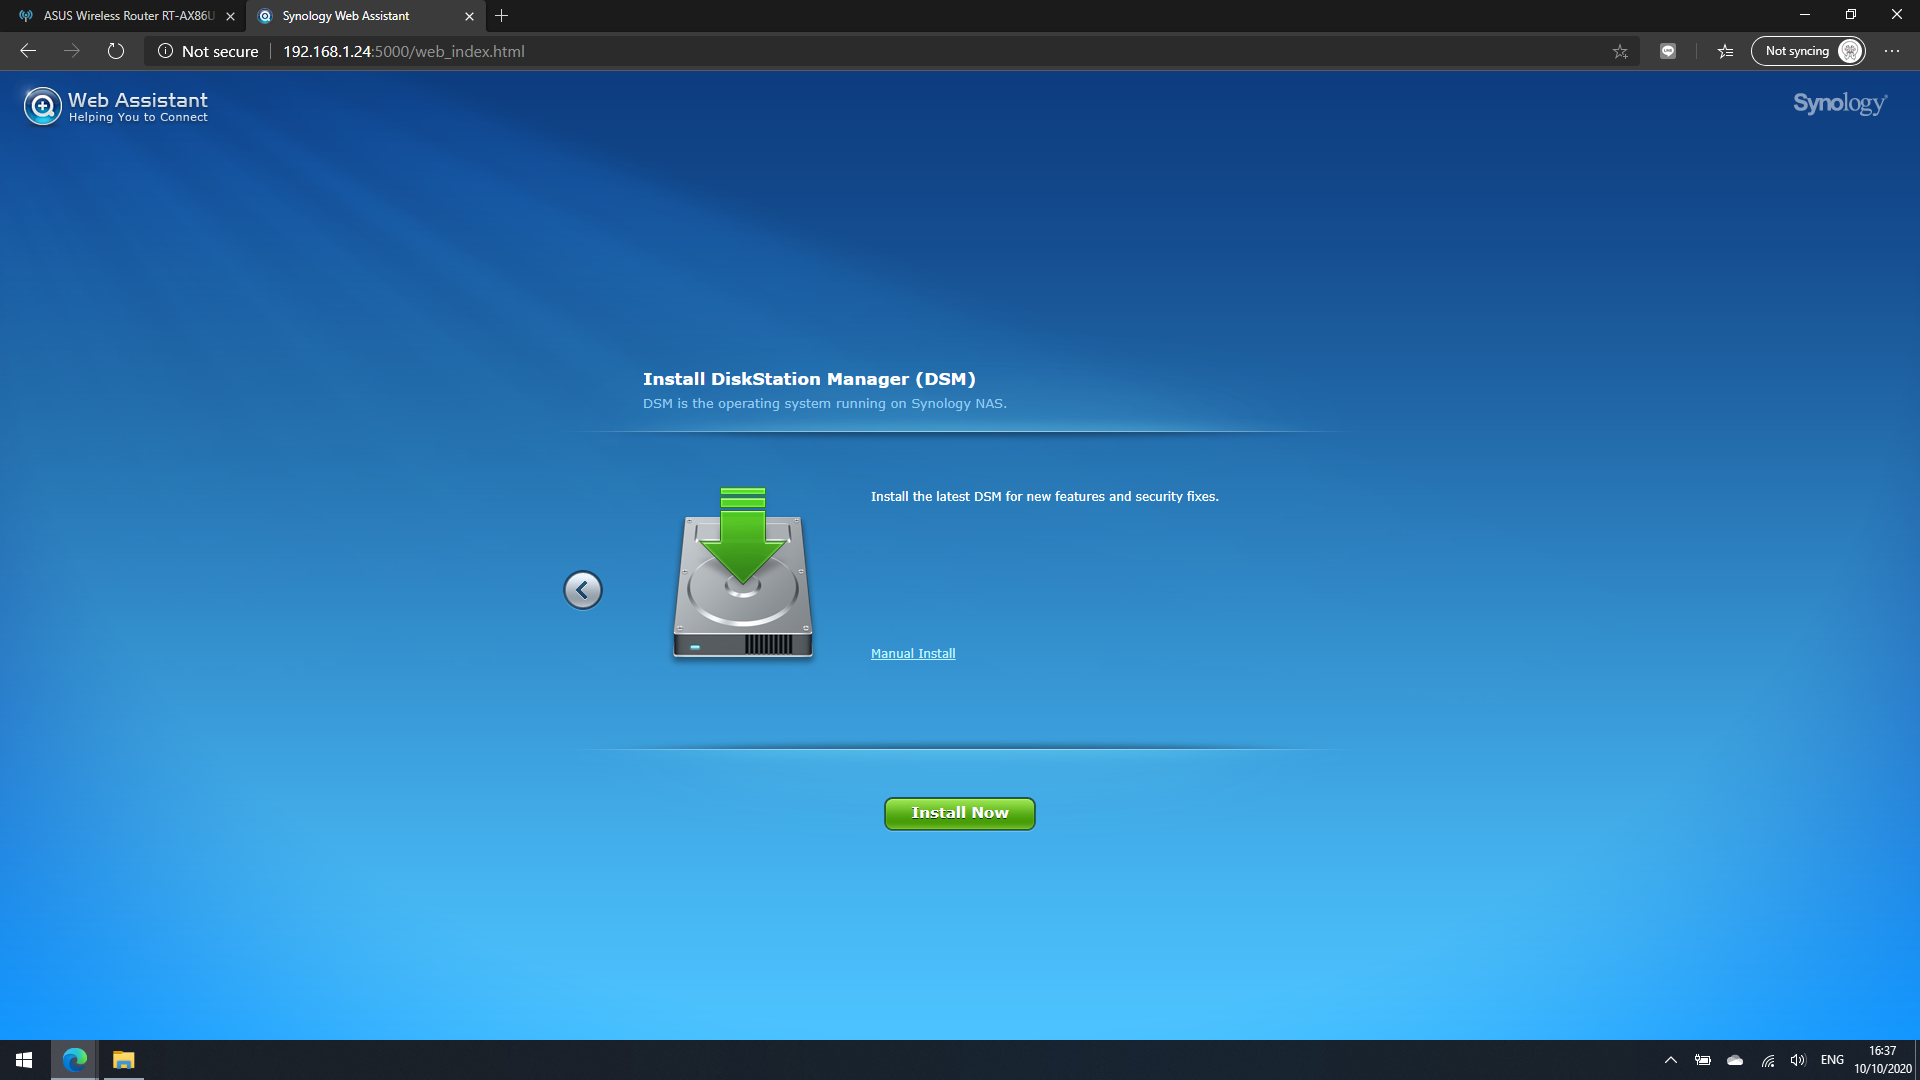This screenshot has width=1920, height=1080.
Task: Restore down the browser window
Action: 1851,15
